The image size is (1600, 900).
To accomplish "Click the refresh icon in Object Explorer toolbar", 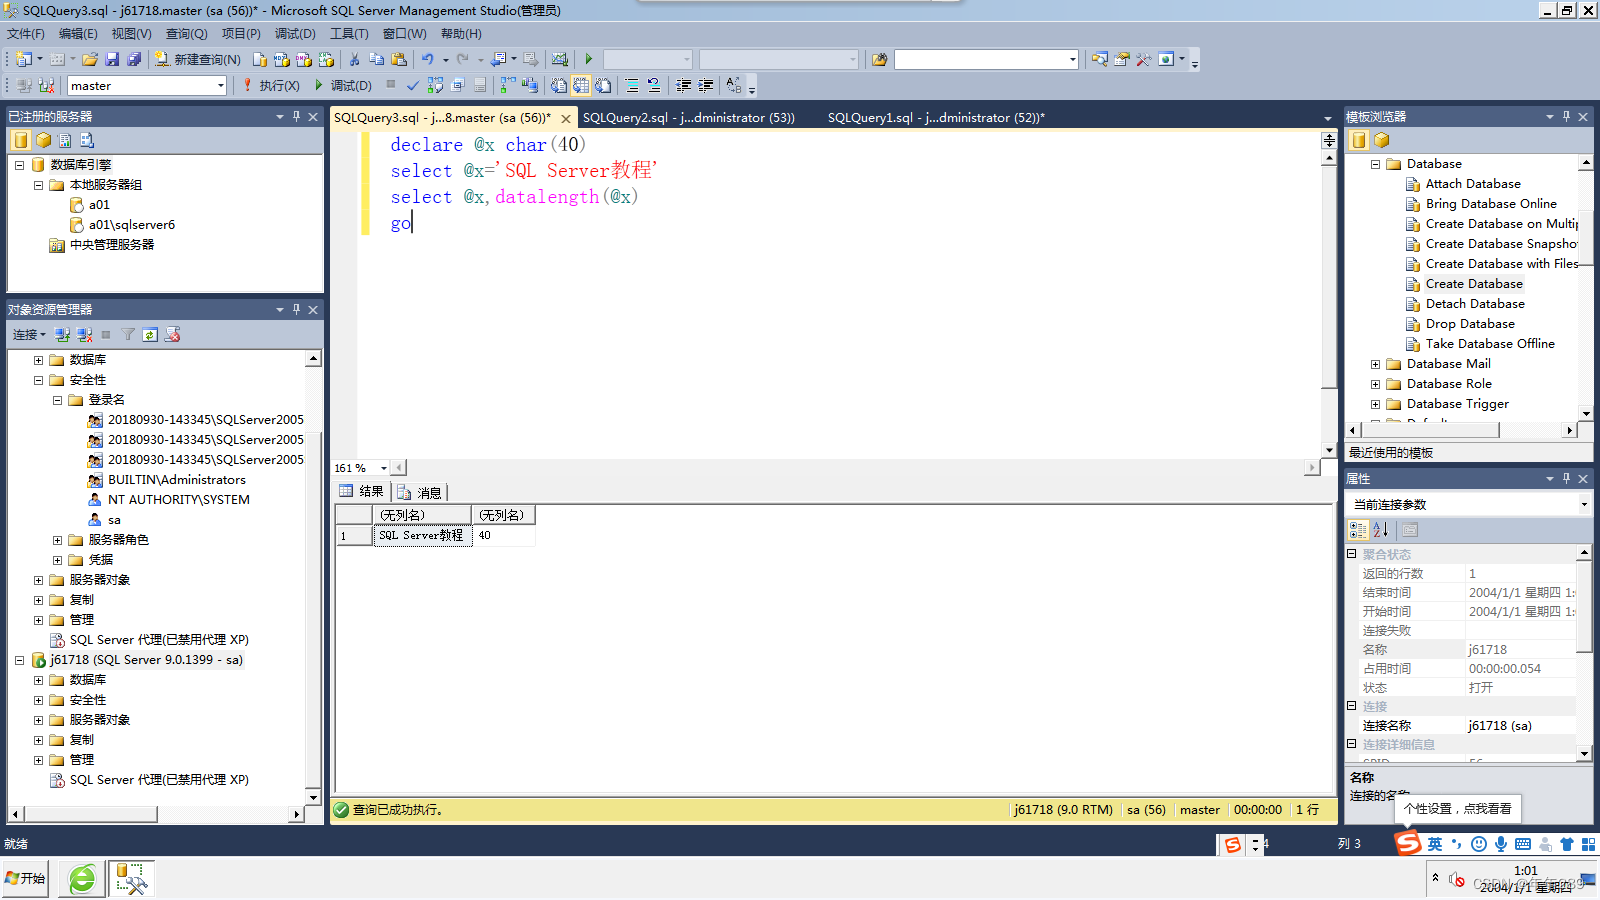I will [x=150, y=334].
